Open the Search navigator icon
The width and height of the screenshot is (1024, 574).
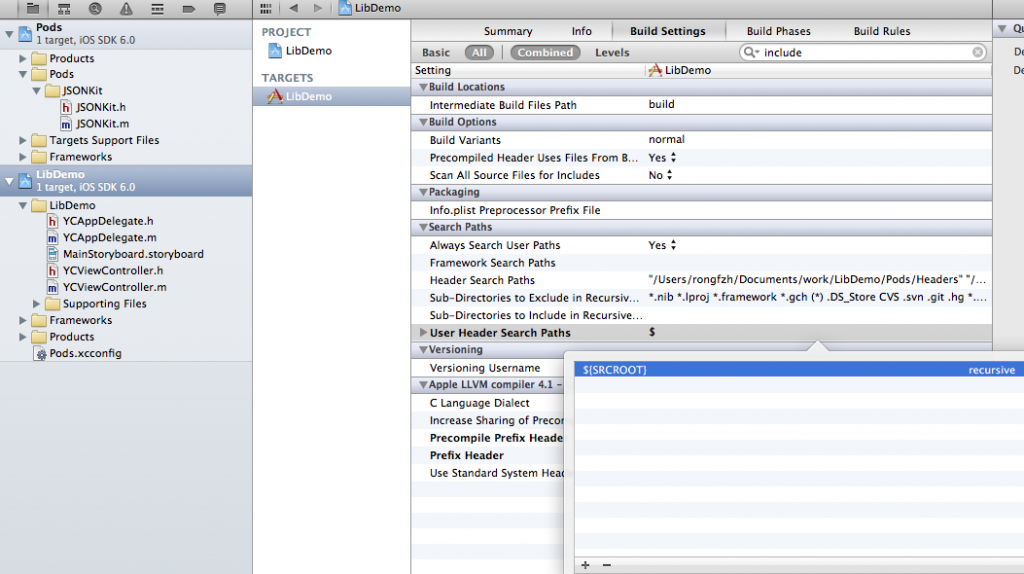tap(95, 8)
